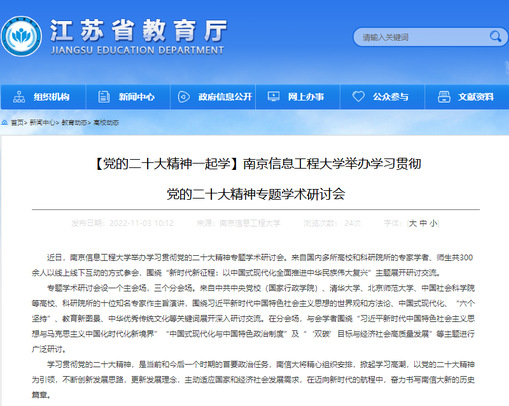Click the 网上办事 monitor icon

(x=274, y=97)
